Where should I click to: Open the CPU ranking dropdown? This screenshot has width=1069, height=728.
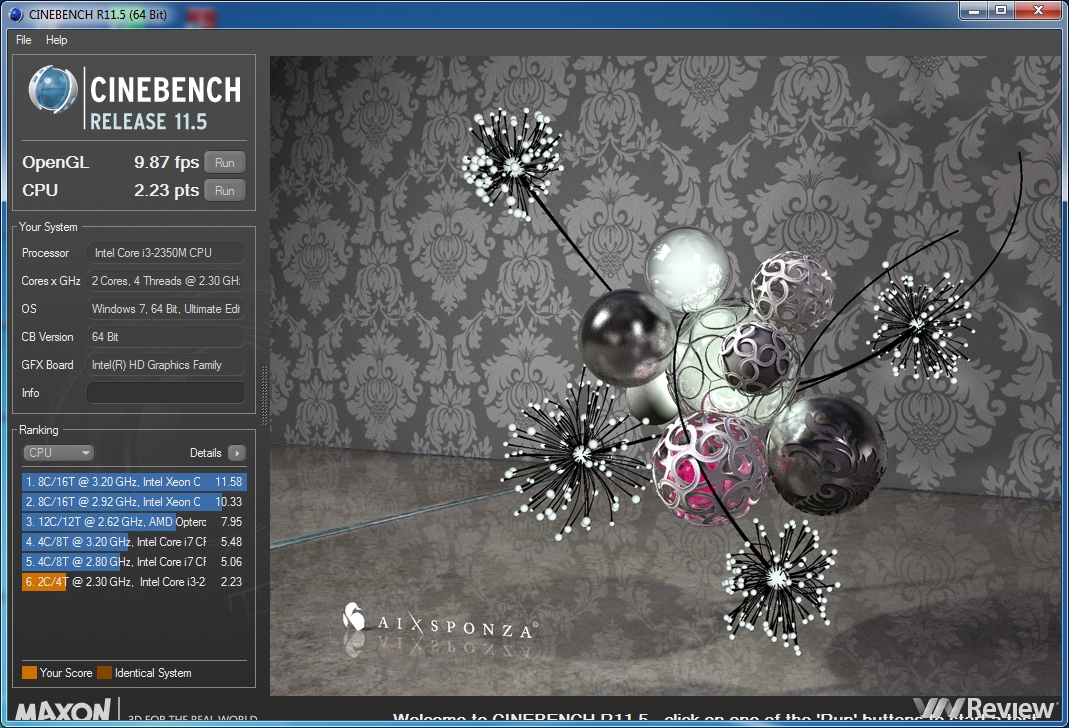pyautogui.click(x=59, y=453)
